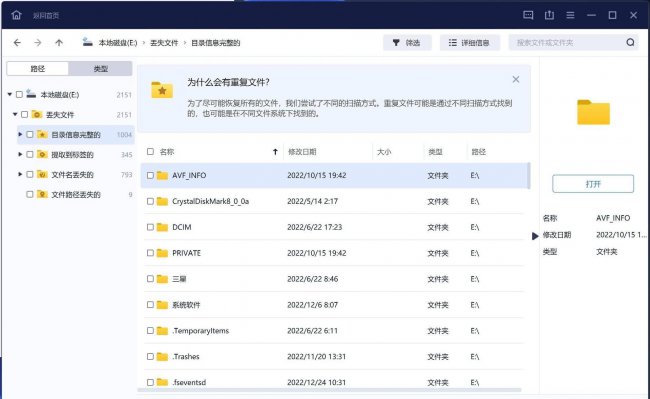Click 丢失文件 in the breadcrumb
This screenshot has width=650, height=399.
point(164,43)
